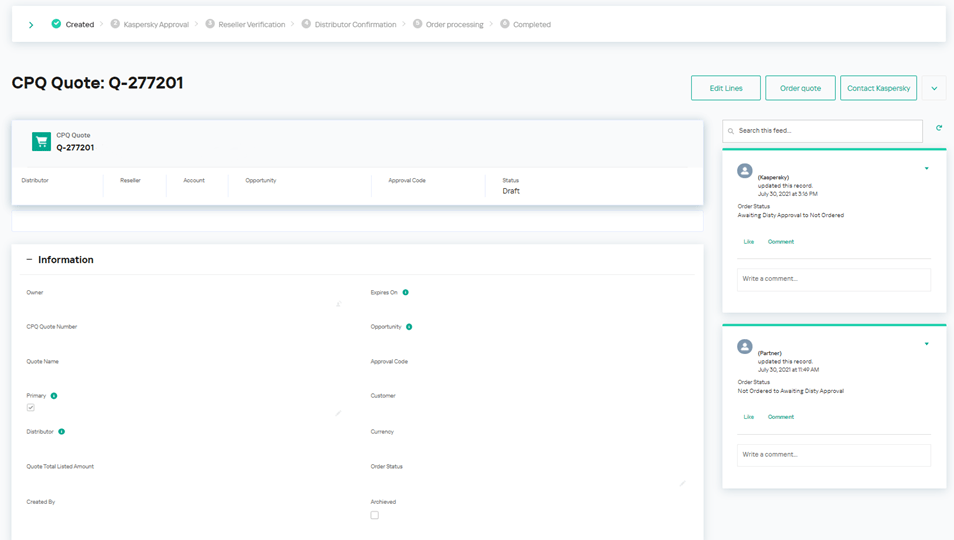Comment on the Kaspersky feed post
Screen dimensions: 954x540
coord(781,242)
